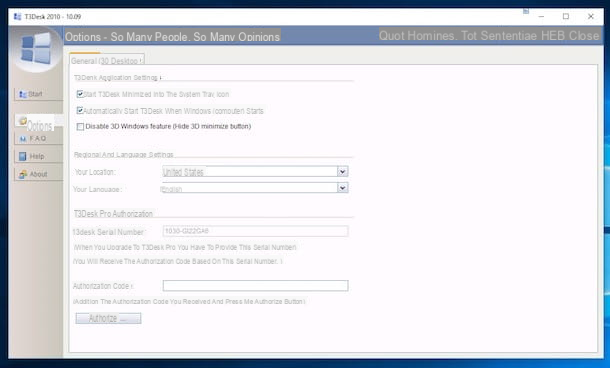The image size is (610, 368).
Task: Click the 'Quot Homines, Tot Sententiae' text
Action: (x=458, y=36)
